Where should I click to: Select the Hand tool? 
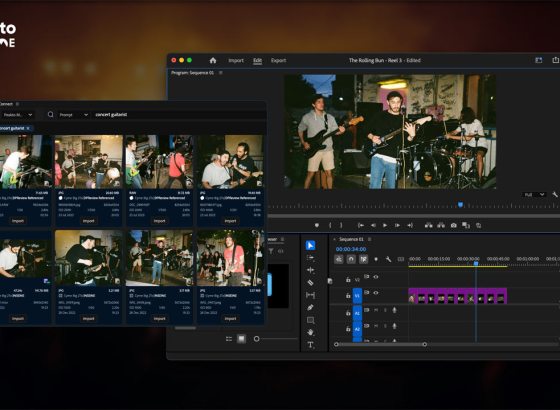click(310, 332)
